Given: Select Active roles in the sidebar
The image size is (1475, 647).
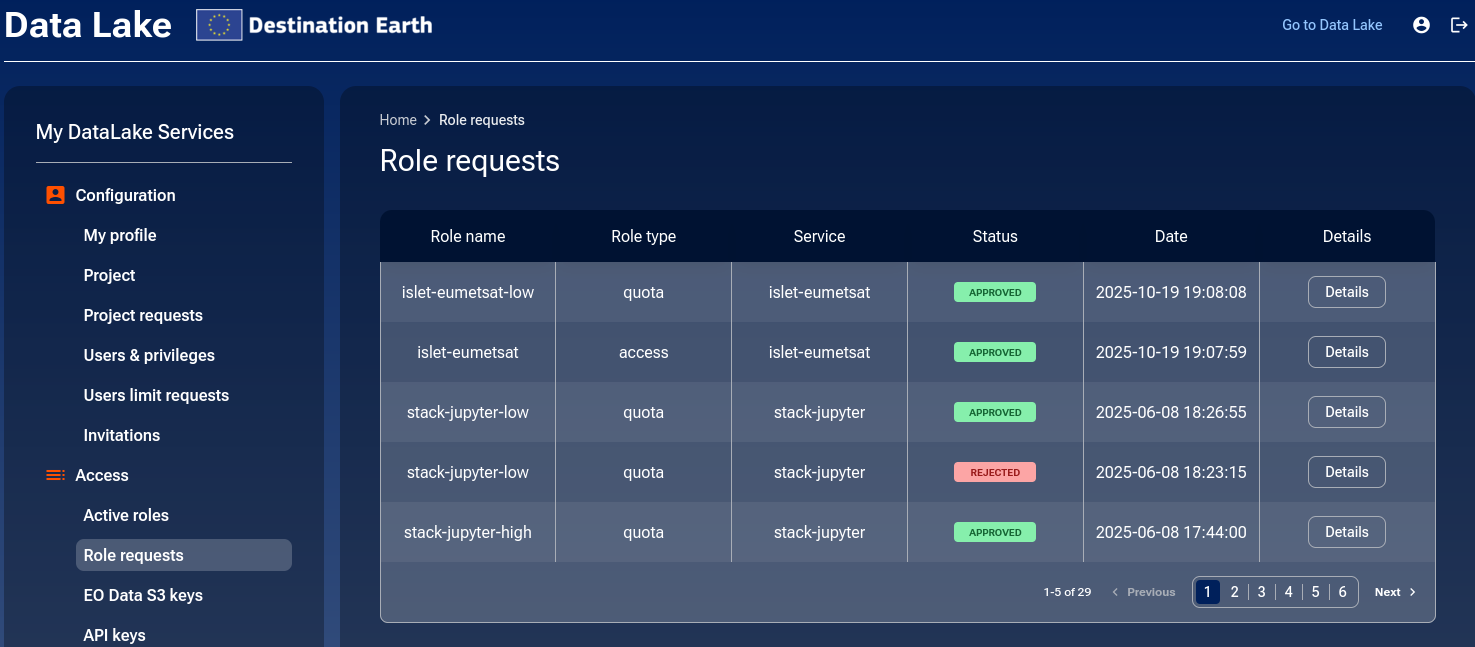Looking at the screenshot, I should point(126,515).
